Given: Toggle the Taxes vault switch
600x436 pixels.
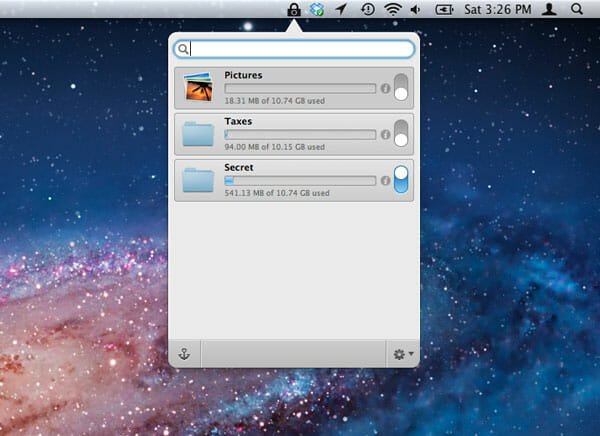Looking at the screenshot, I should 401,134.
